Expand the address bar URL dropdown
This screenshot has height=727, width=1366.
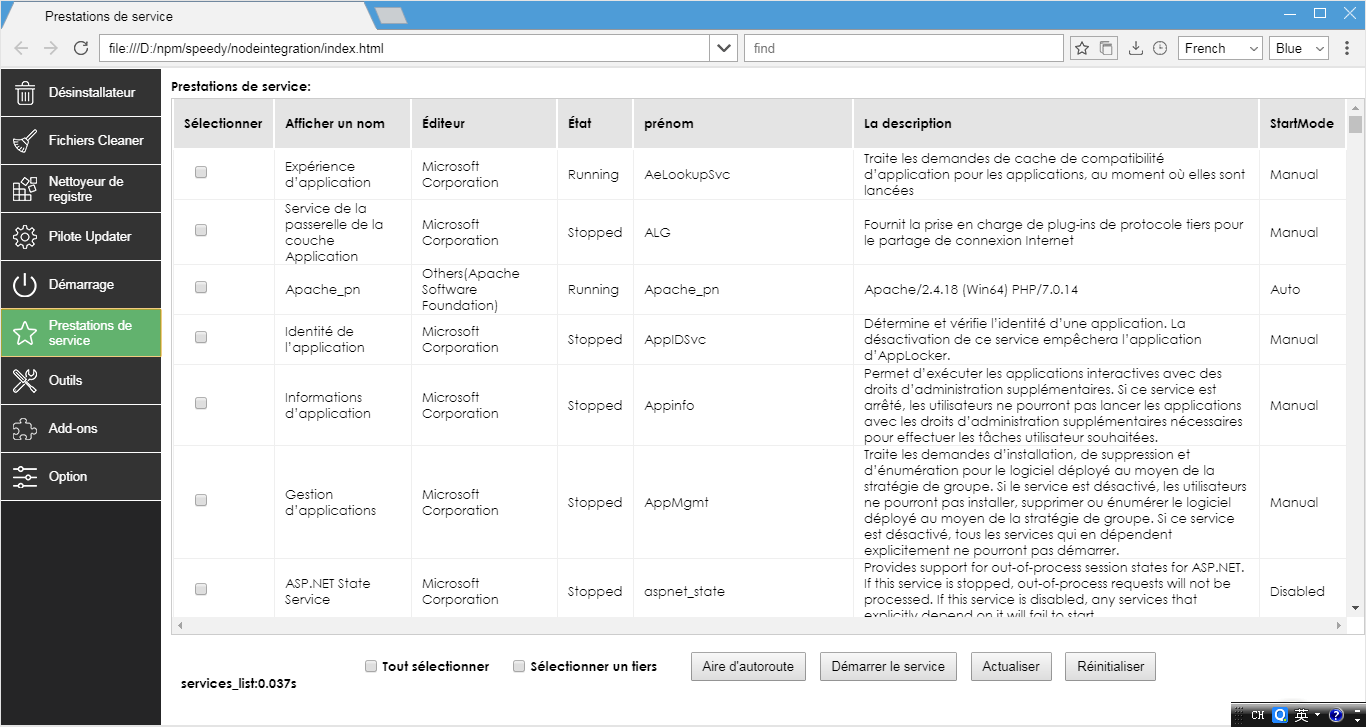coord(724,48)
